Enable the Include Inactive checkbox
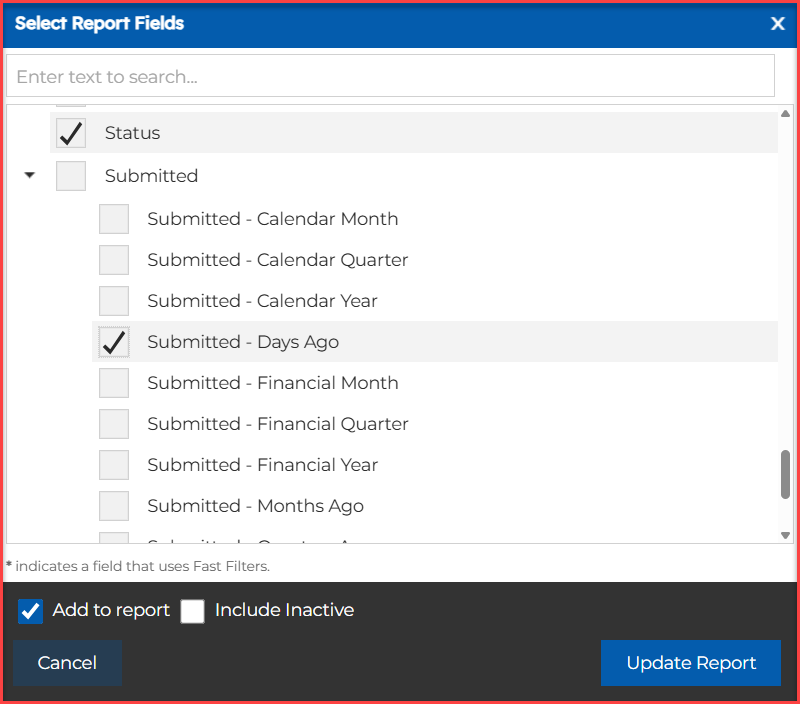The height and width of the screenshot is (704, 800). coord(192,611)
